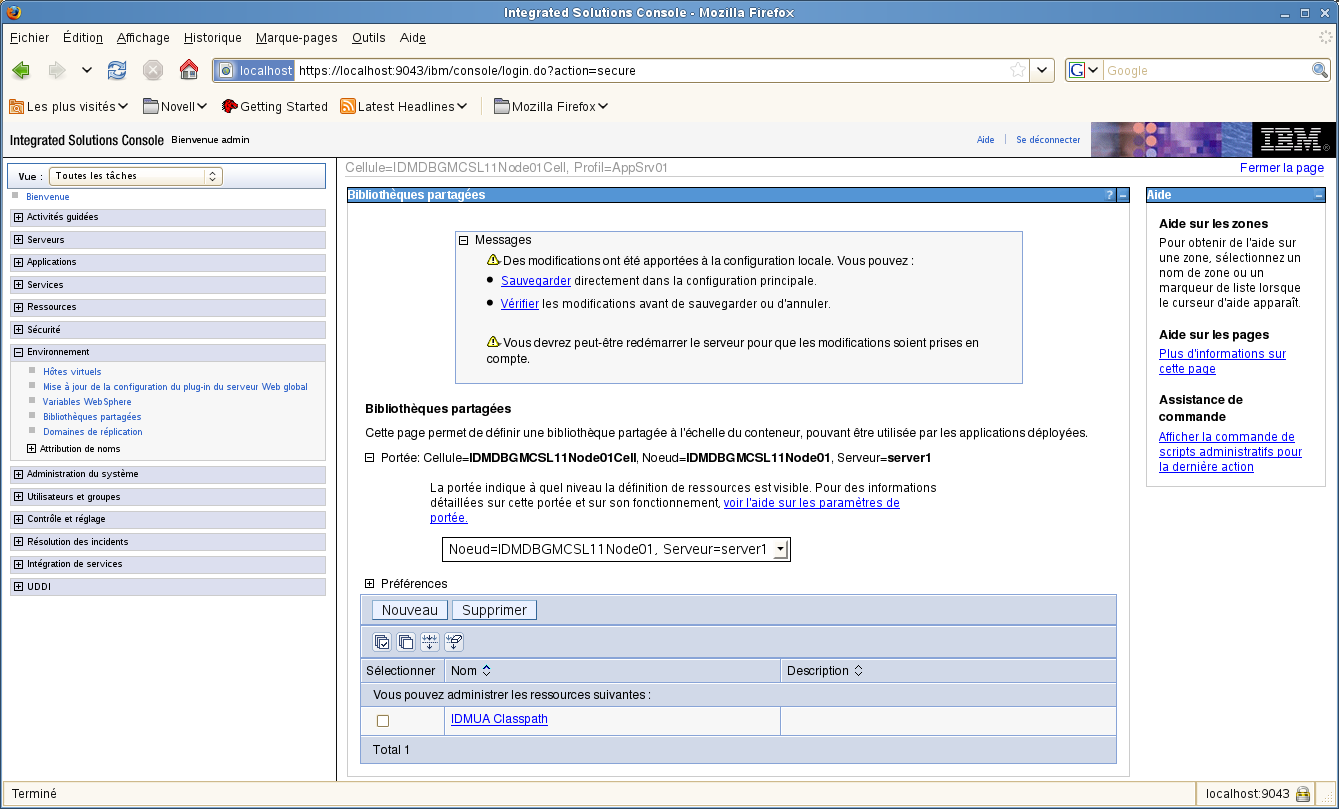Open Variables WebSphere in navigation

87,402
